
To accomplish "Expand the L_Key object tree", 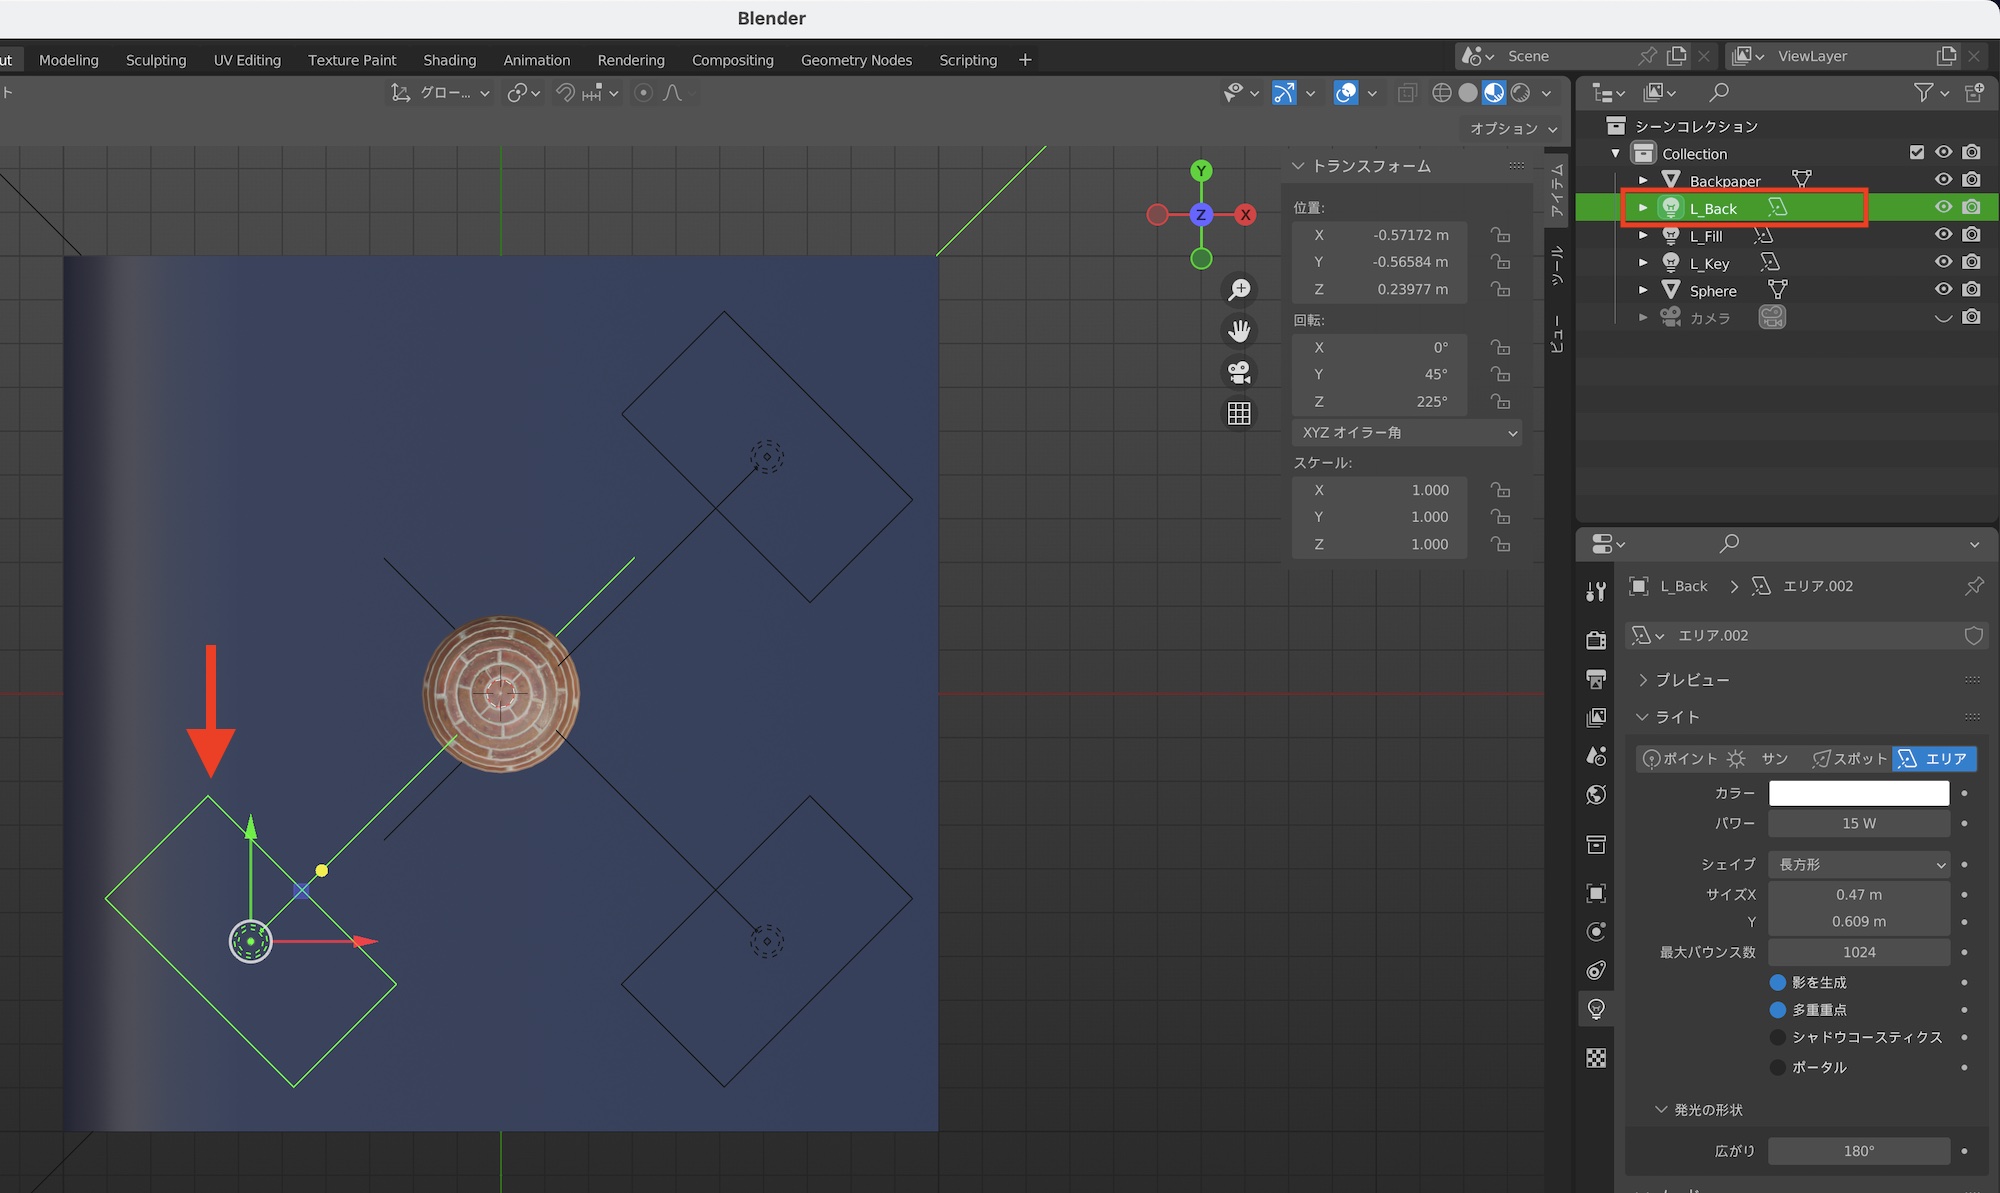I will (1643, 263).
